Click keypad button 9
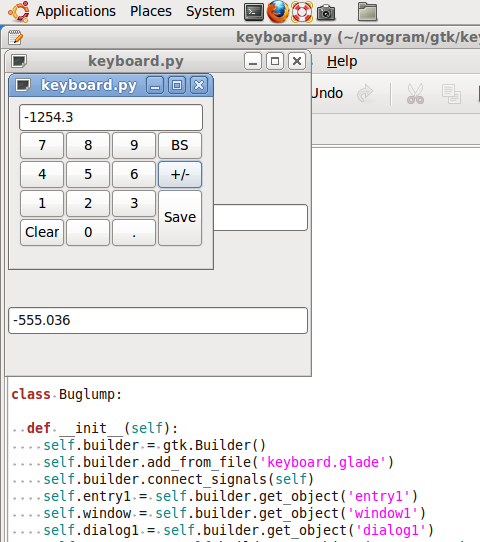 [x=134, y=145]
